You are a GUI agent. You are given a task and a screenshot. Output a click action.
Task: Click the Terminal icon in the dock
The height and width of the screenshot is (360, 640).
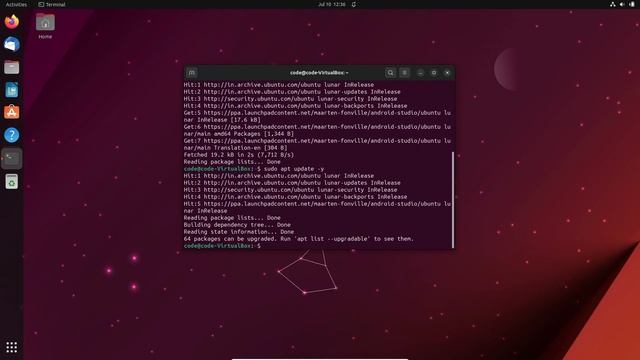click(x=11, y=158)
